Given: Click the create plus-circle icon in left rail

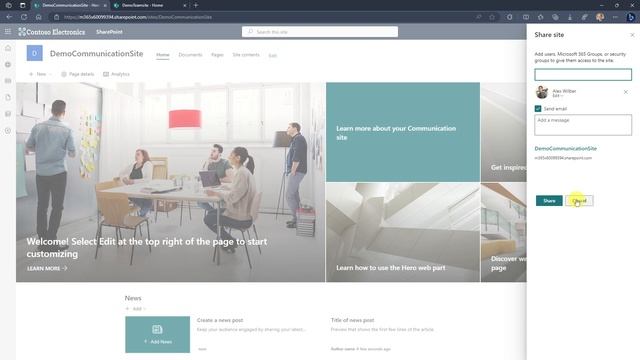Looking at the screenshot, I should (x=8, y=131).
